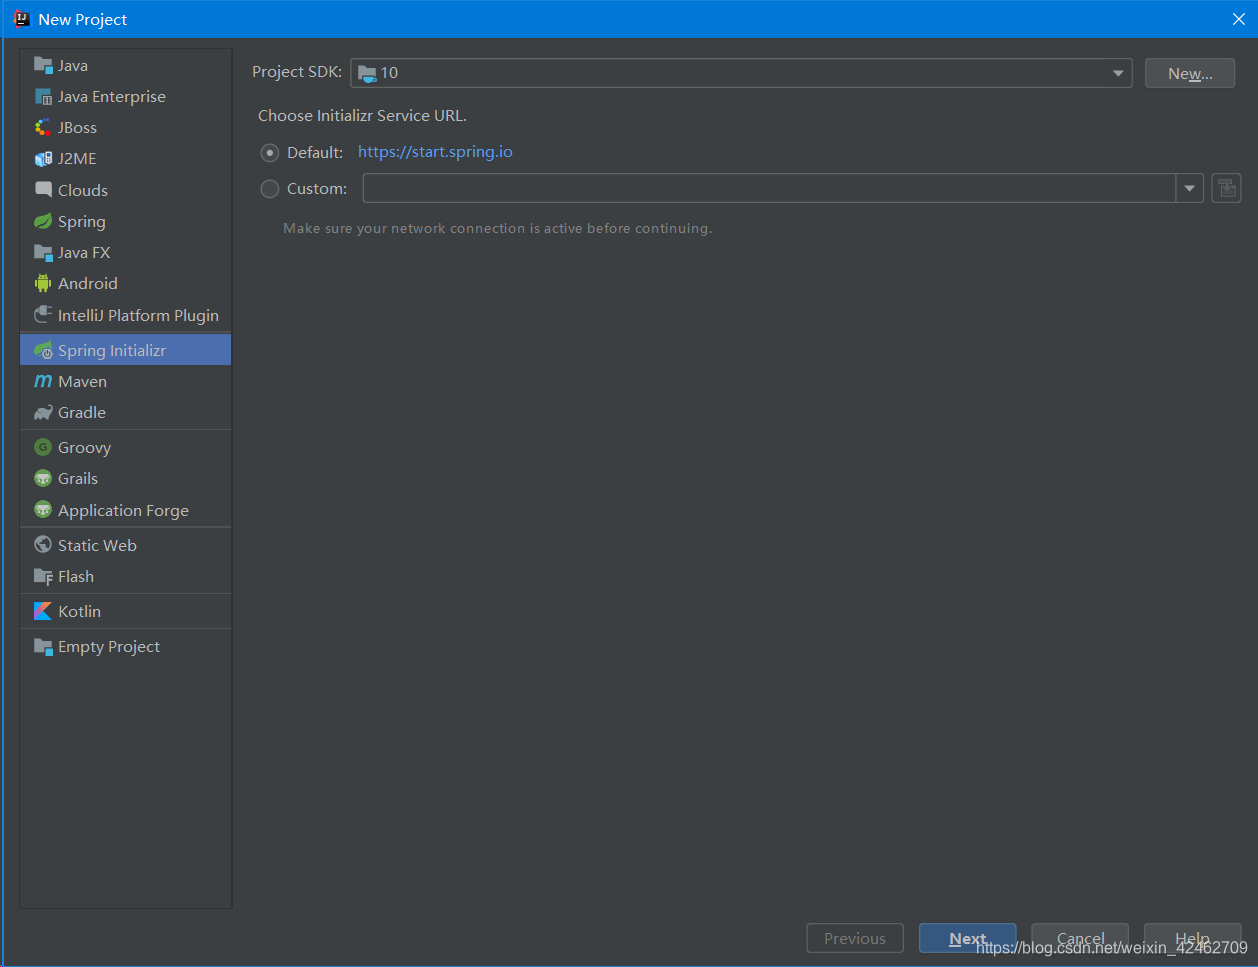Viewport: 1258px width, 967px height.
Task: Click the New... SDK button
Action: tap(1190, 73)
